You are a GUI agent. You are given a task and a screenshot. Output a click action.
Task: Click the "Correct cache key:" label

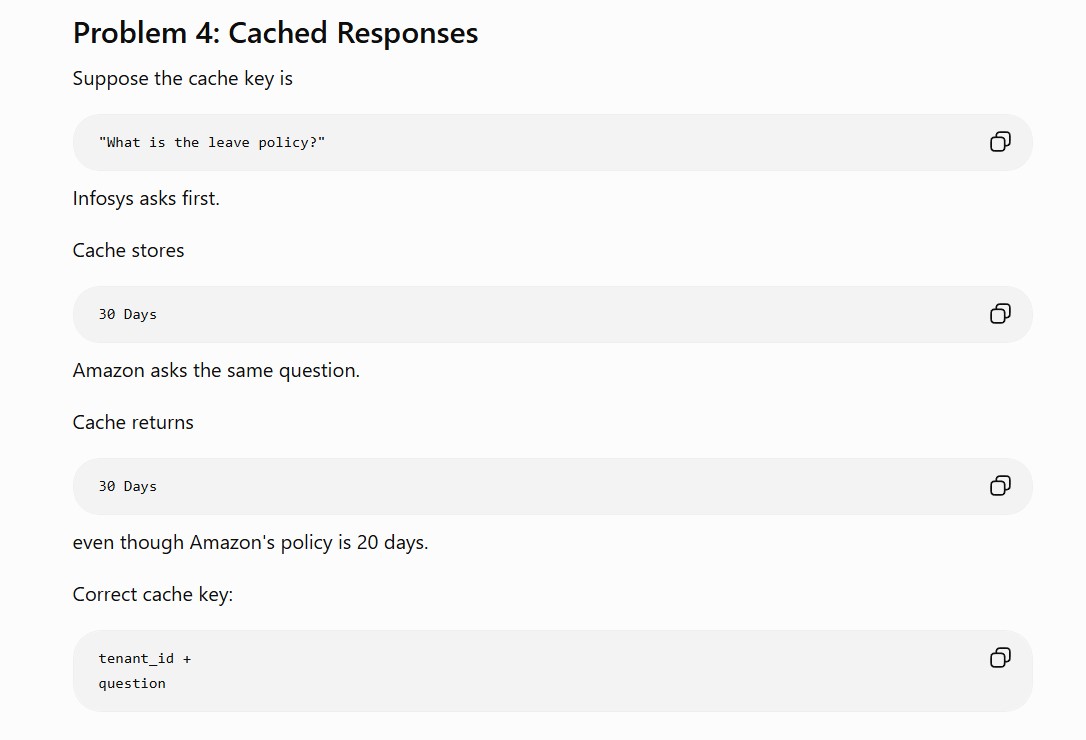click(153, 594)
